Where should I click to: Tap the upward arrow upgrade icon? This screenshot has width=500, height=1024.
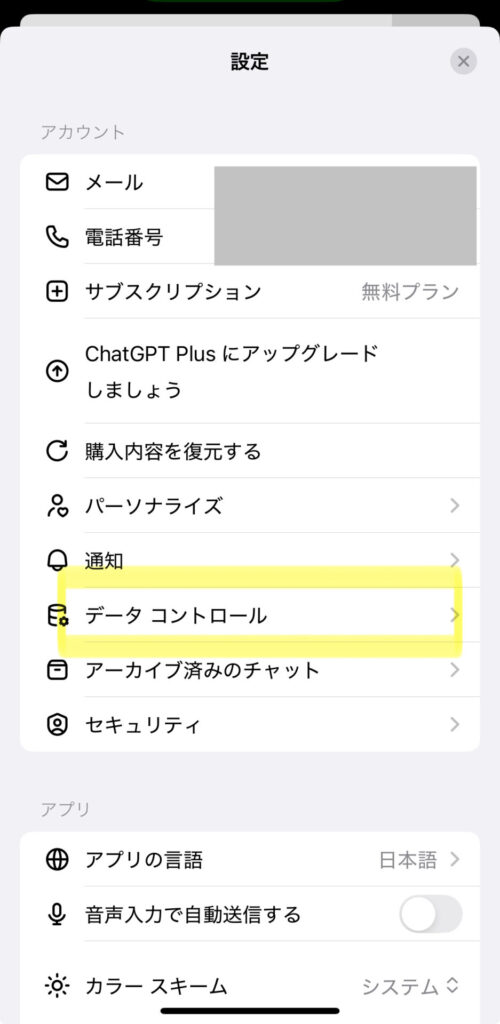click(57, 372)
